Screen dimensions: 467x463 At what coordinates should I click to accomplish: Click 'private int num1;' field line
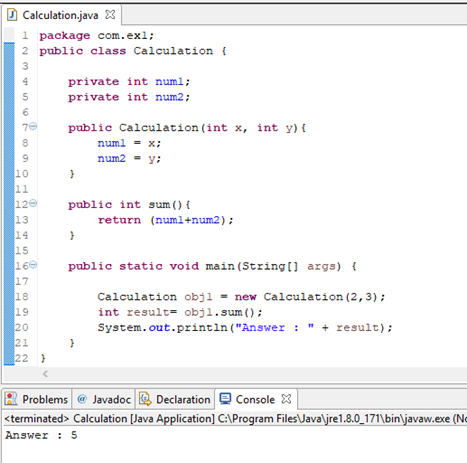coord(129,81)
